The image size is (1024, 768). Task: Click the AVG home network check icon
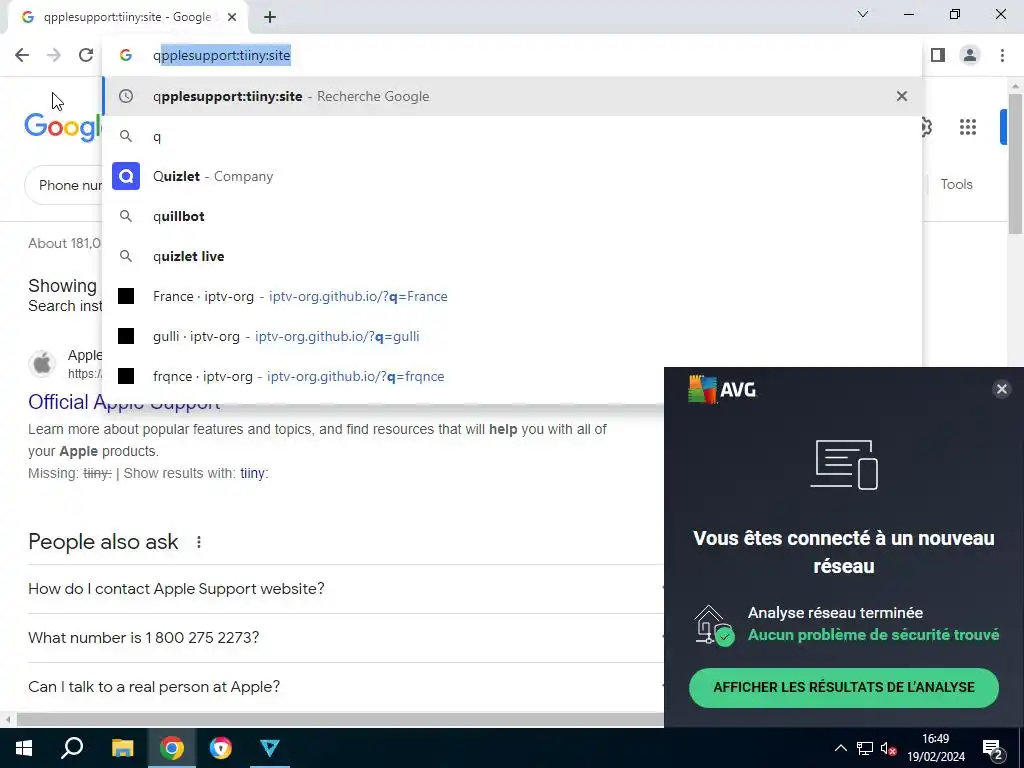(x=714, y=625)
